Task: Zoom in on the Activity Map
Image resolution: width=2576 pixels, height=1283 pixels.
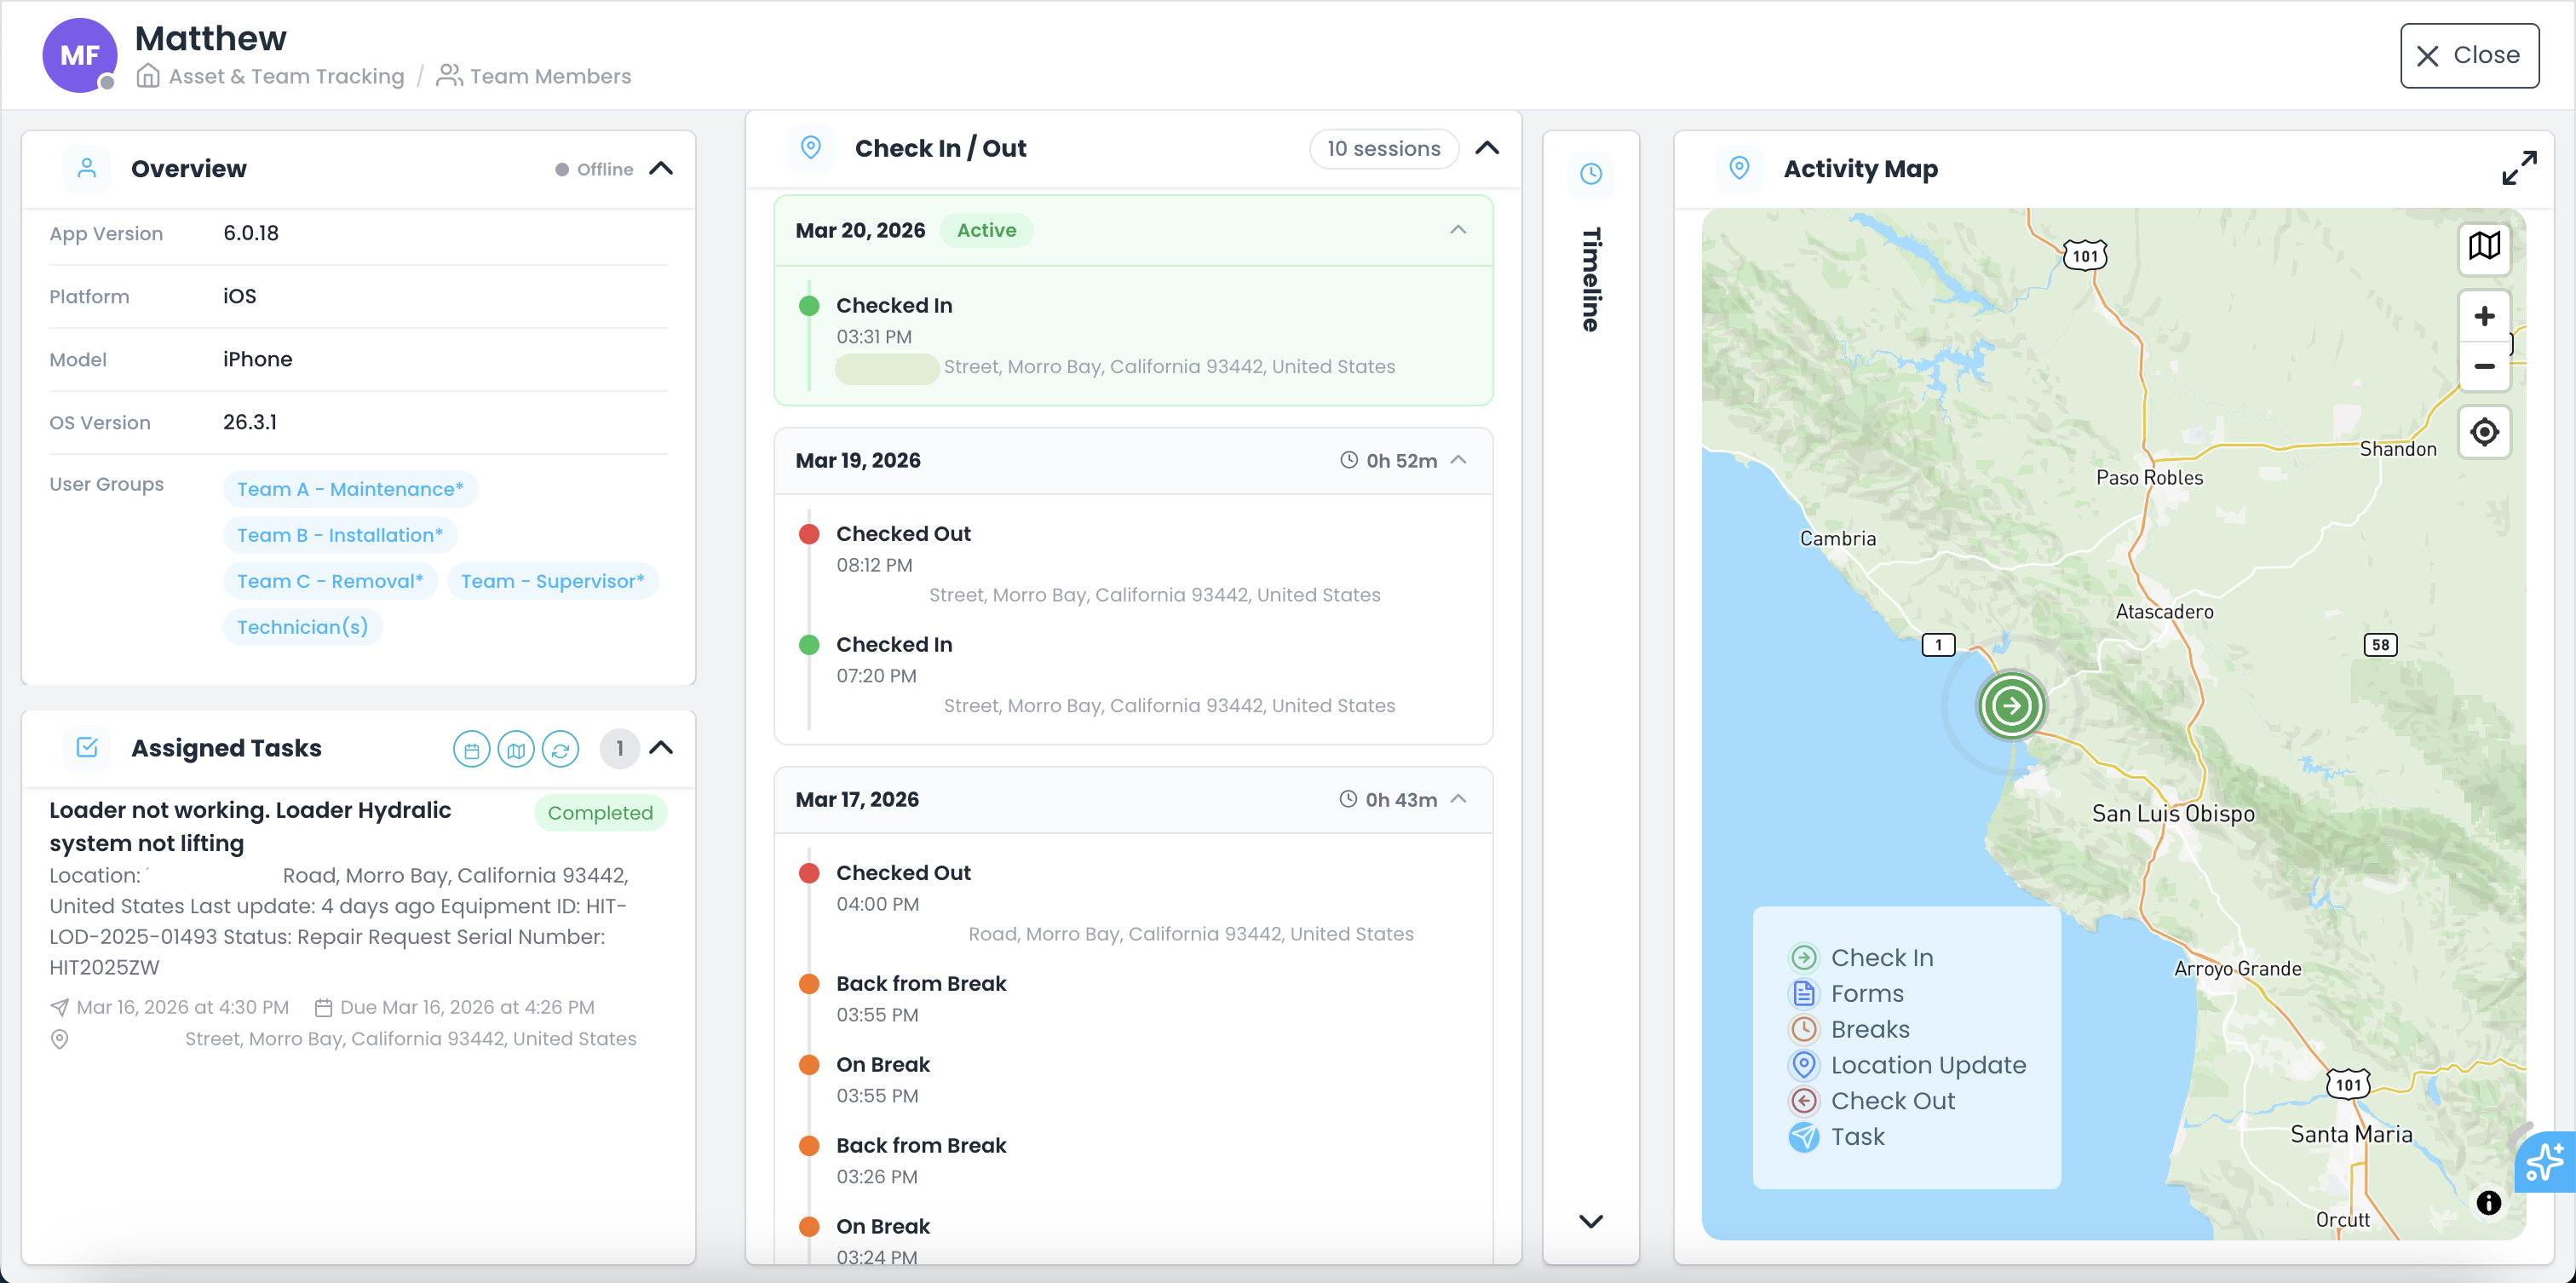Action: coord(2484,317)
